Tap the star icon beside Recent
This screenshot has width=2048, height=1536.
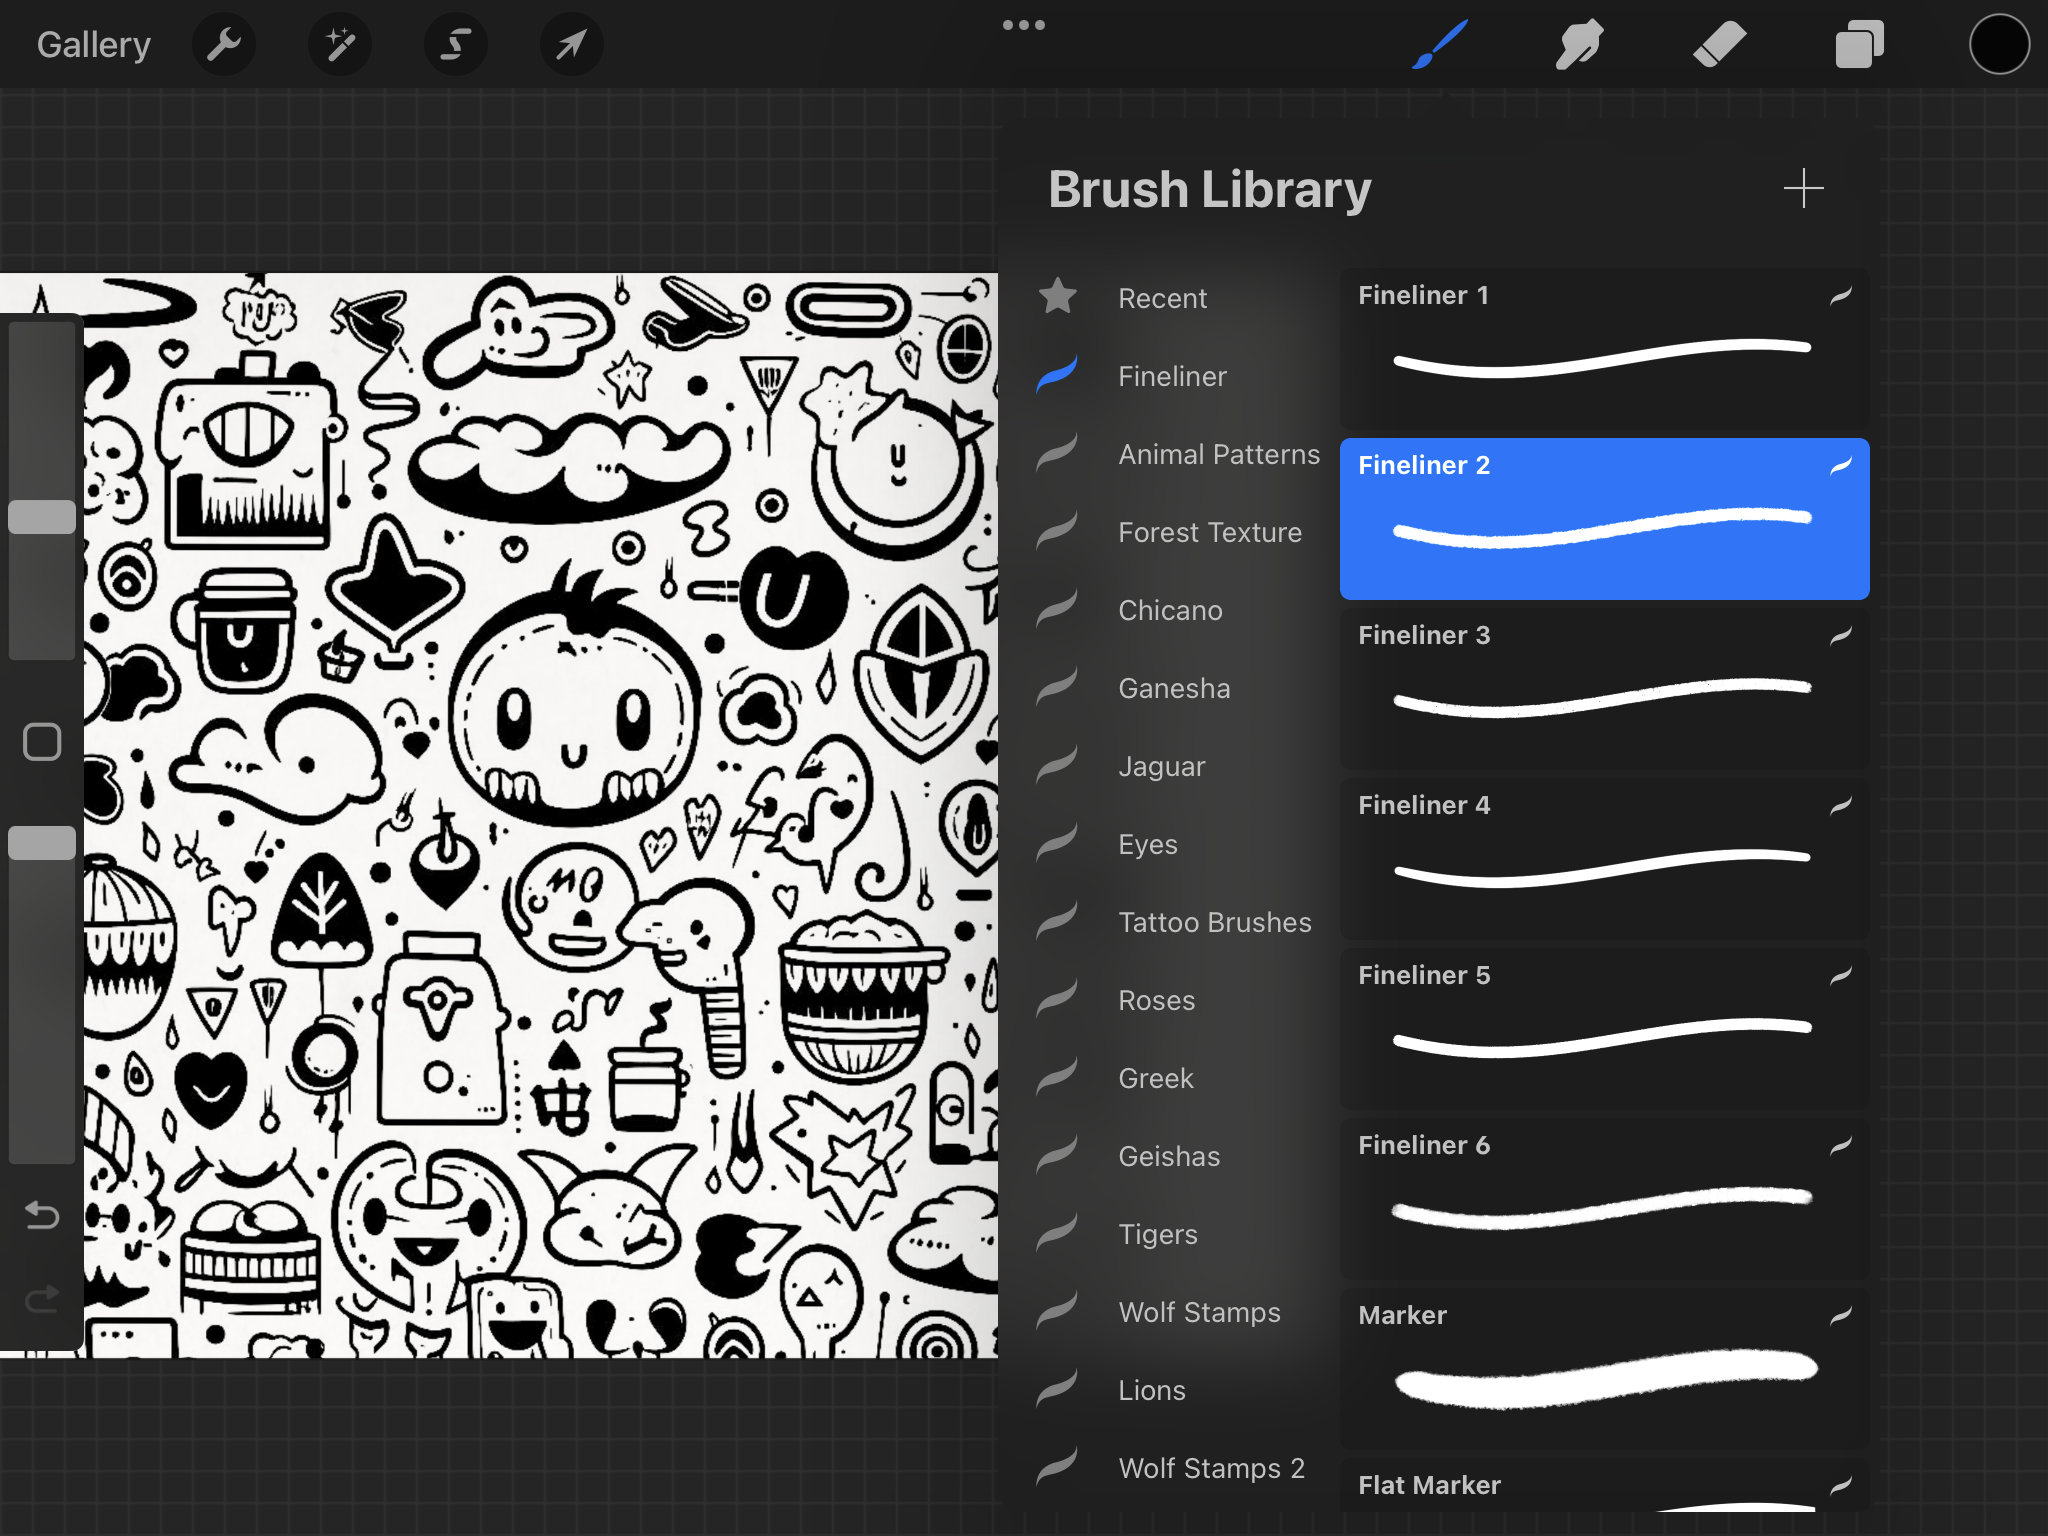coord(1057,296)
